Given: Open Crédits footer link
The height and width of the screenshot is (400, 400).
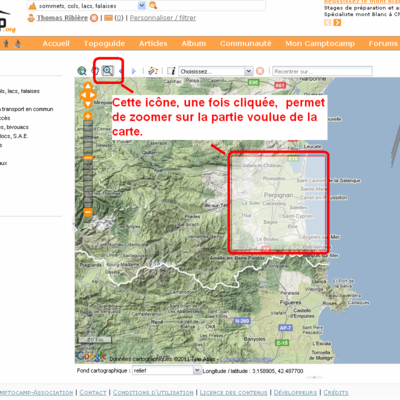Looking at the screenshot, I should pyautogui.click(x=336, y=392).
